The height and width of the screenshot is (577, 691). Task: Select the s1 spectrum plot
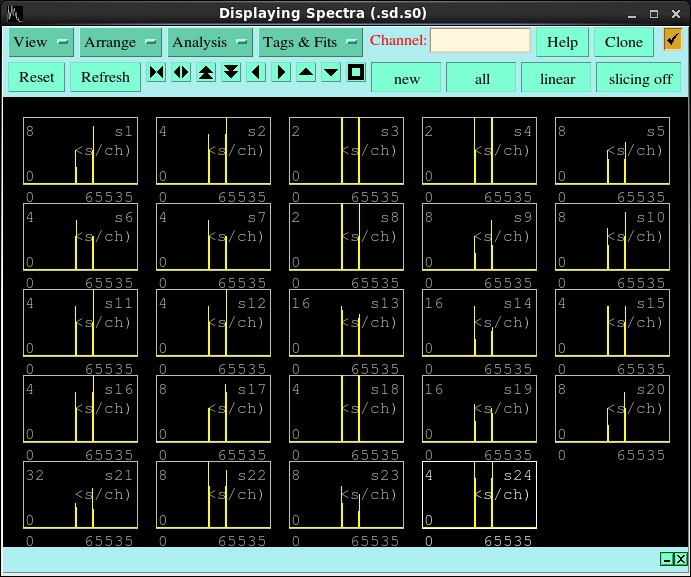[81, 151]
